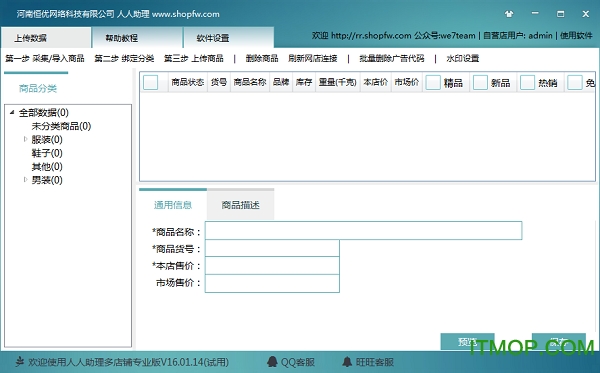Select 男装(0) in the category tree

(x=47, y=180)
